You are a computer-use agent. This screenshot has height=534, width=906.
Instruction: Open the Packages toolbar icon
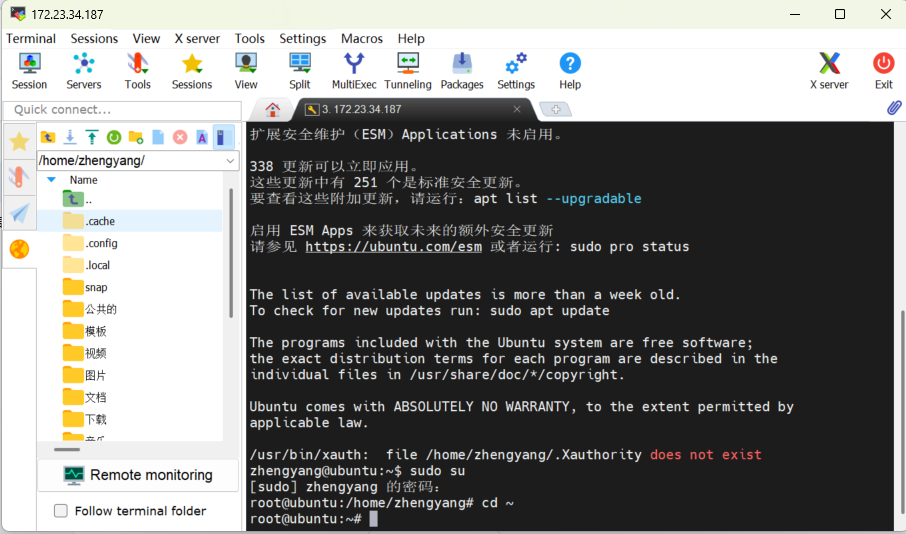(462, 71)
